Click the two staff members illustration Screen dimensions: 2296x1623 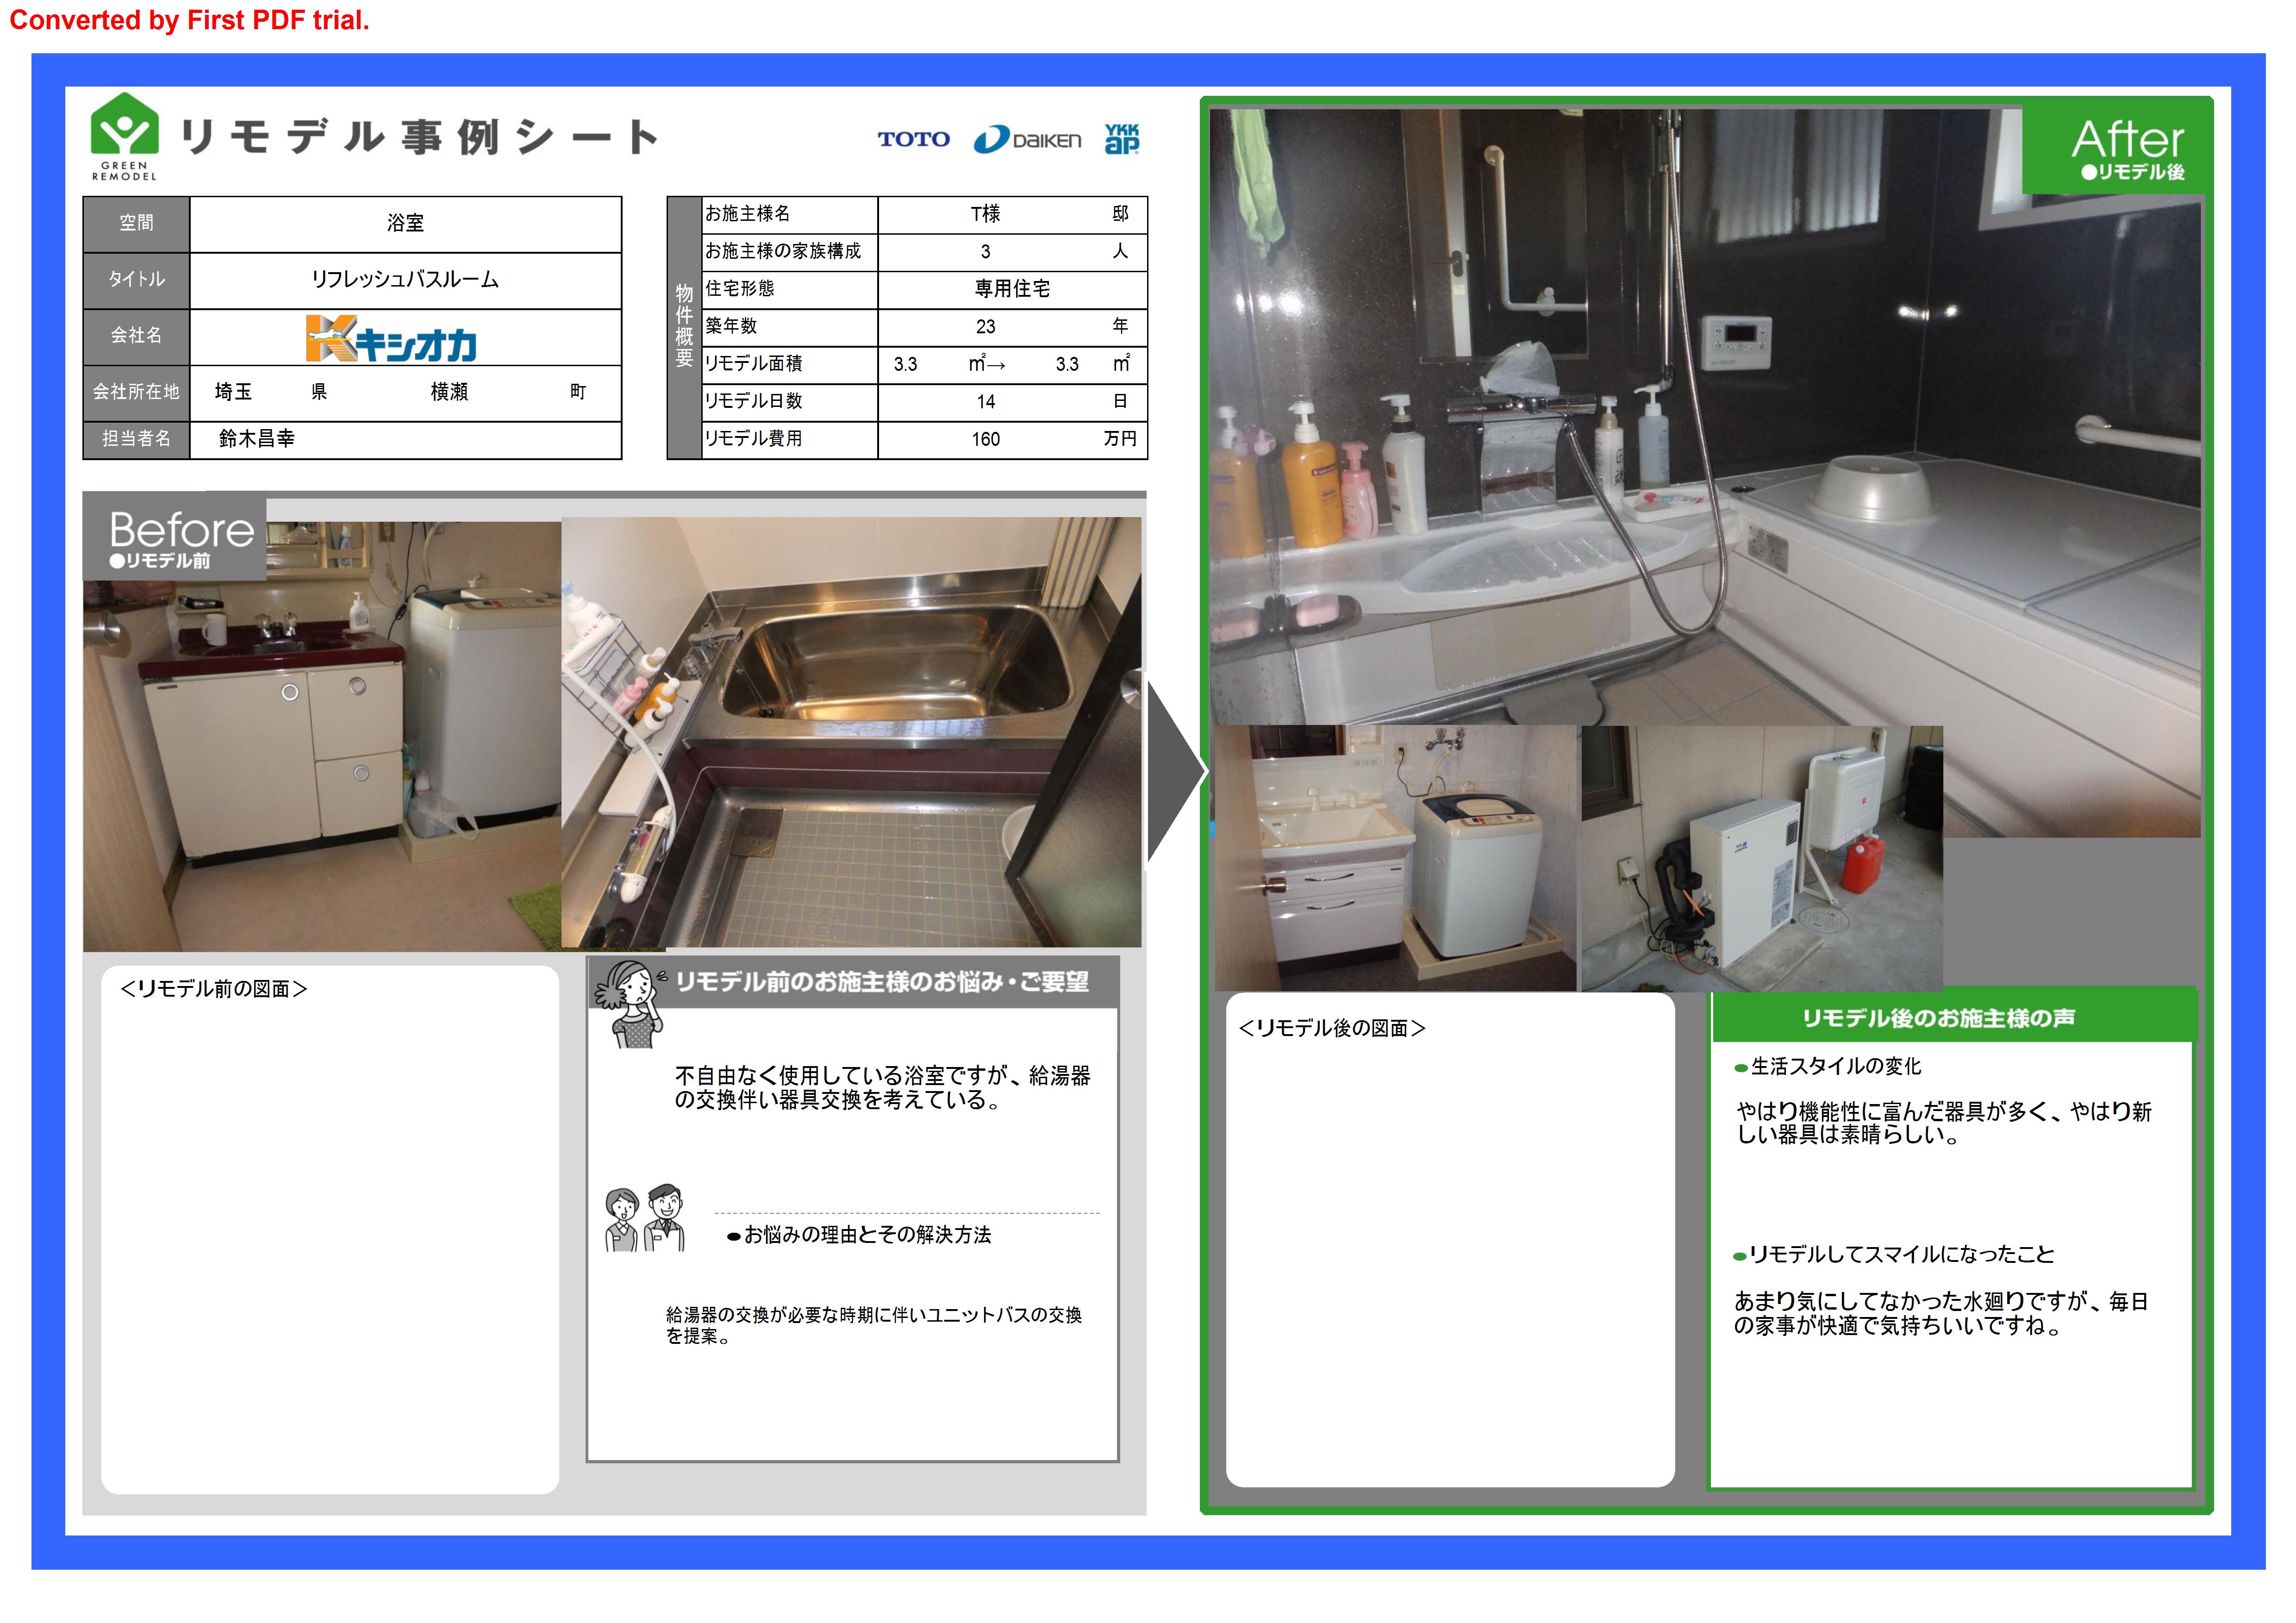pos(645,1218)
